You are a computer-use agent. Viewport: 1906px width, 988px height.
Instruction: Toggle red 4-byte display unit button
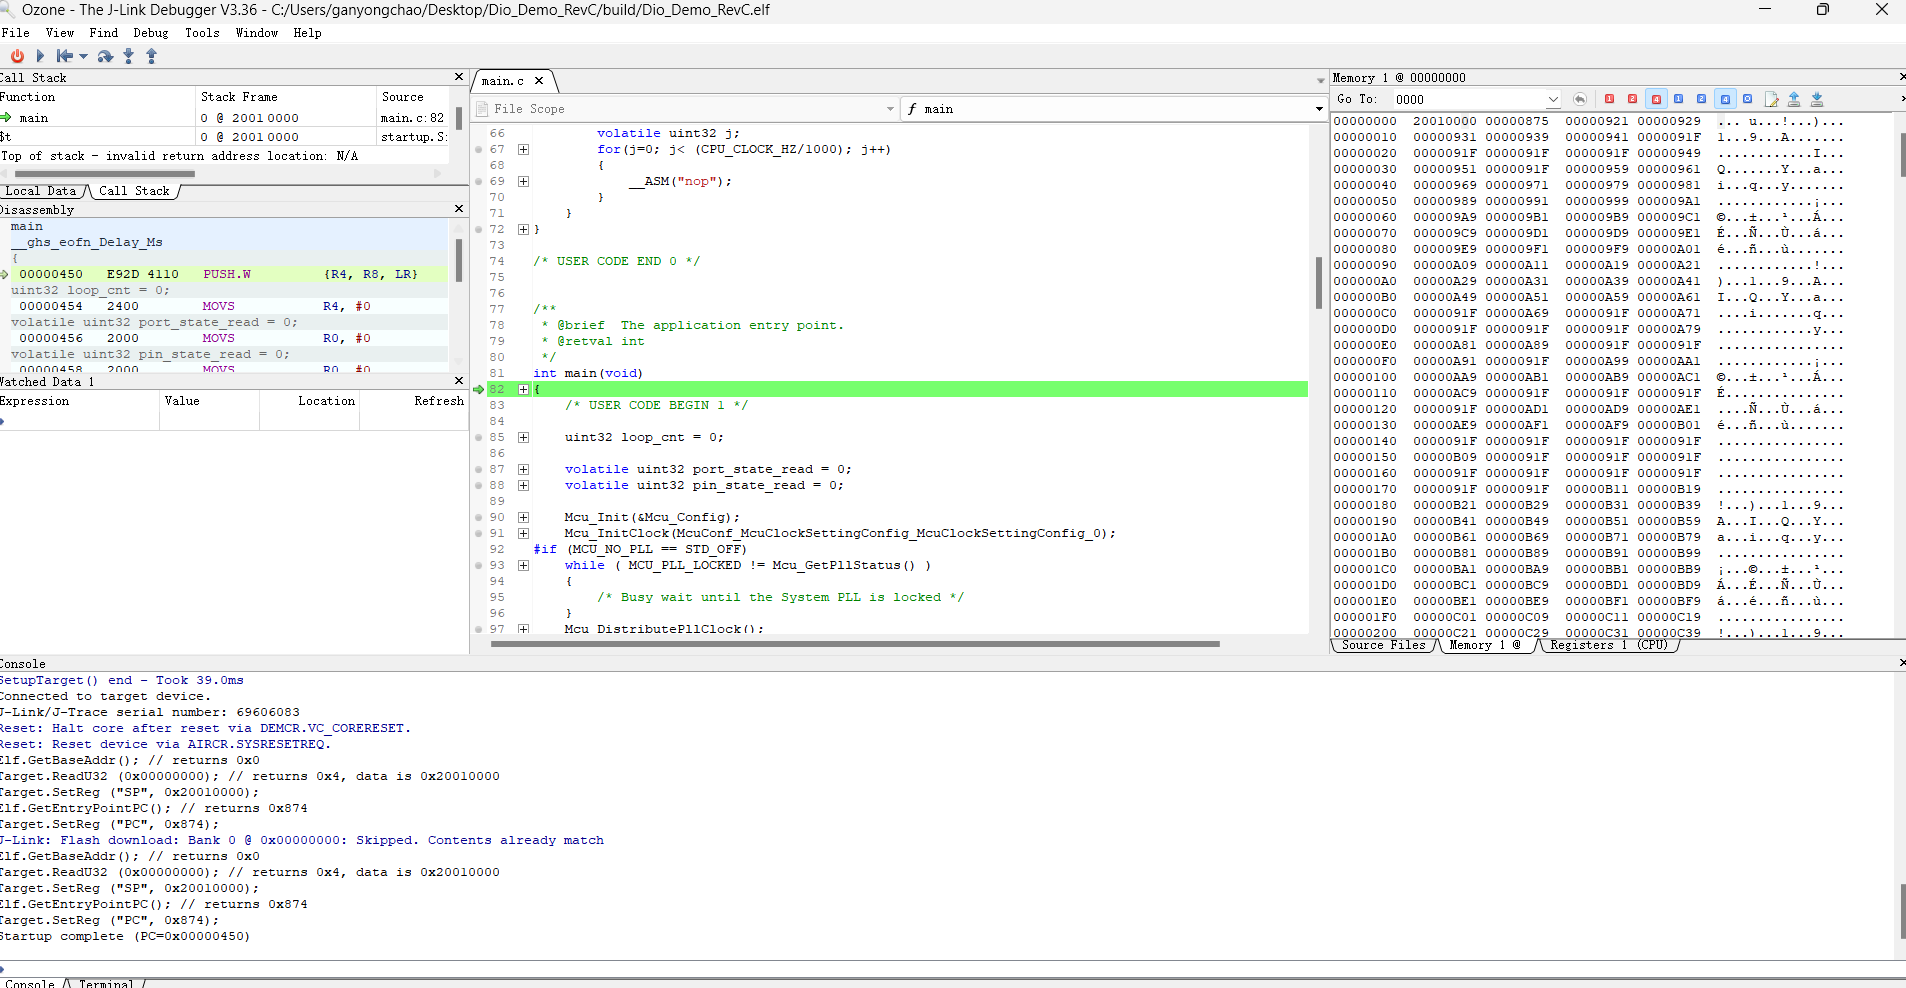click(x=1656, y=99)
